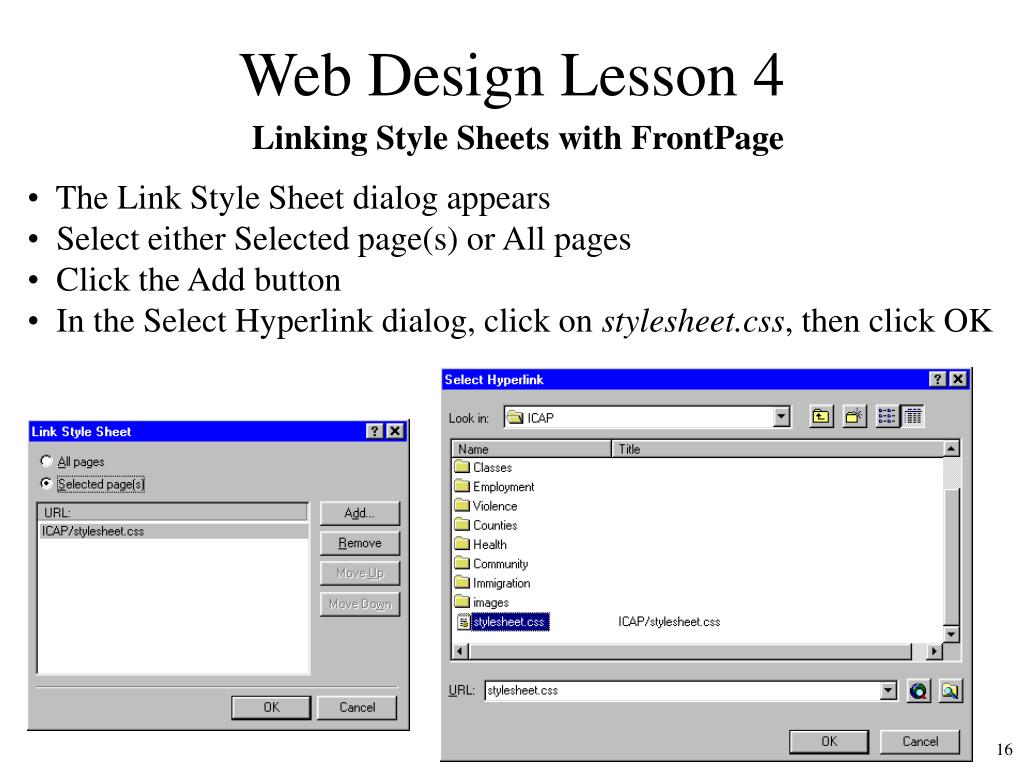
Task: Sort by the Name column header
Action: pyautogui.click(x=532, y=449)
